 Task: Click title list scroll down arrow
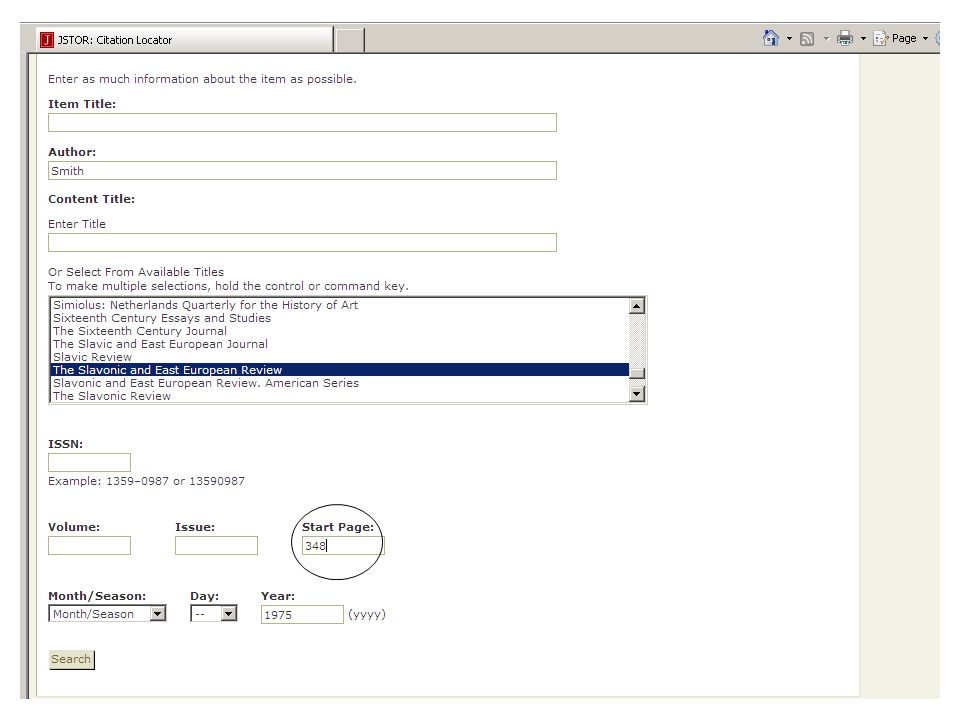click(x=637, y=394)
